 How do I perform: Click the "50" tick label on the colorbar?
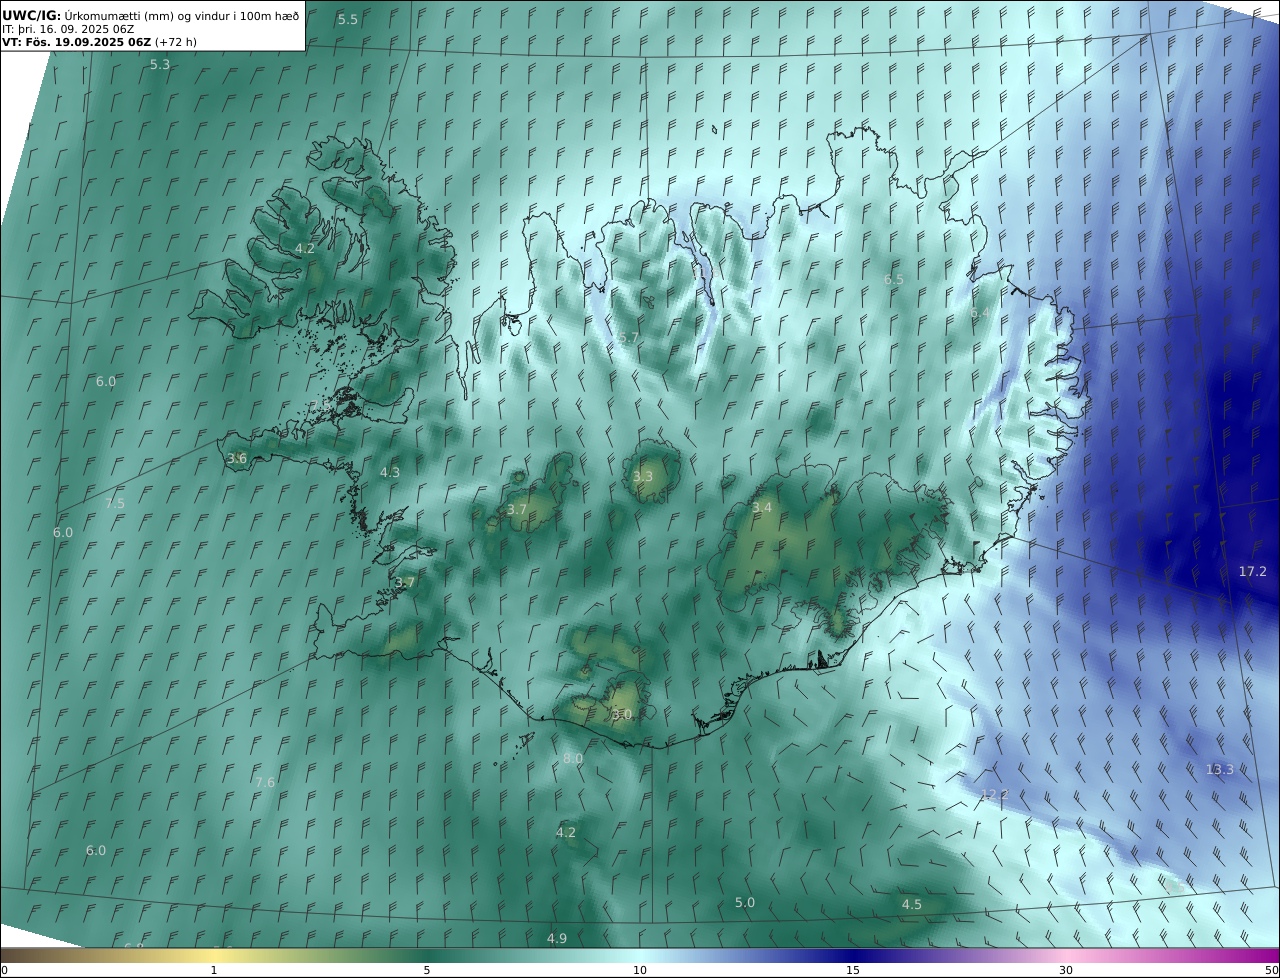(x=1272, y=970)
